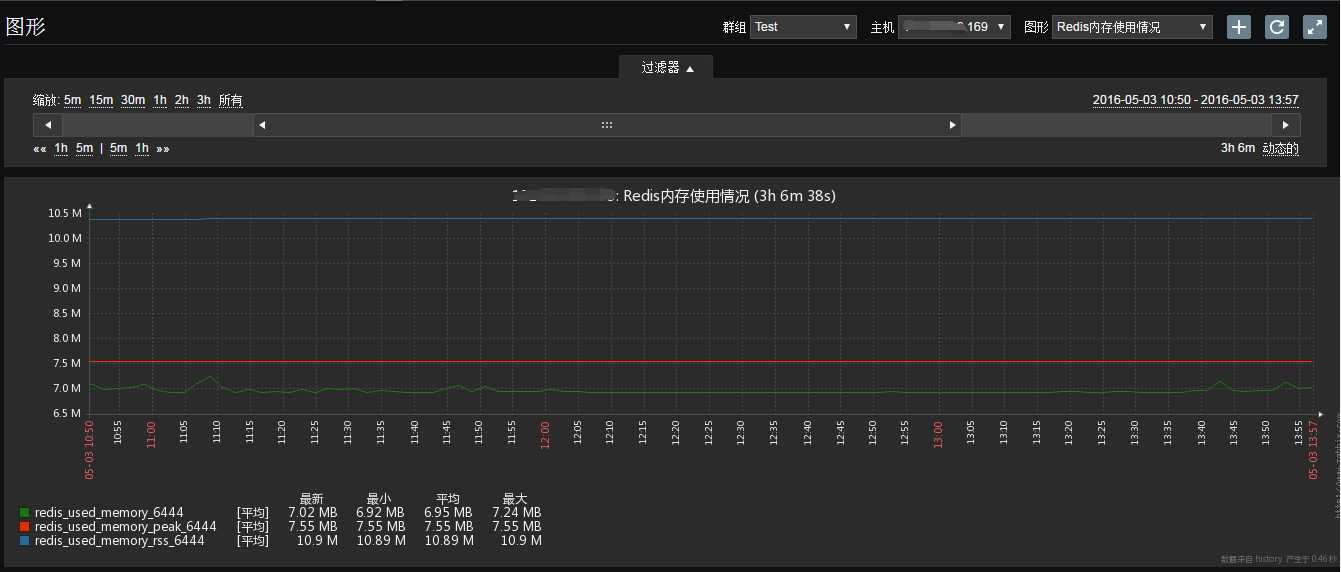Image resolution: width=1341 pixels, height=572 pixels.
Task: Click the 12:00 red time axis label
Action: pyautogui.click(x=544, y=435)
